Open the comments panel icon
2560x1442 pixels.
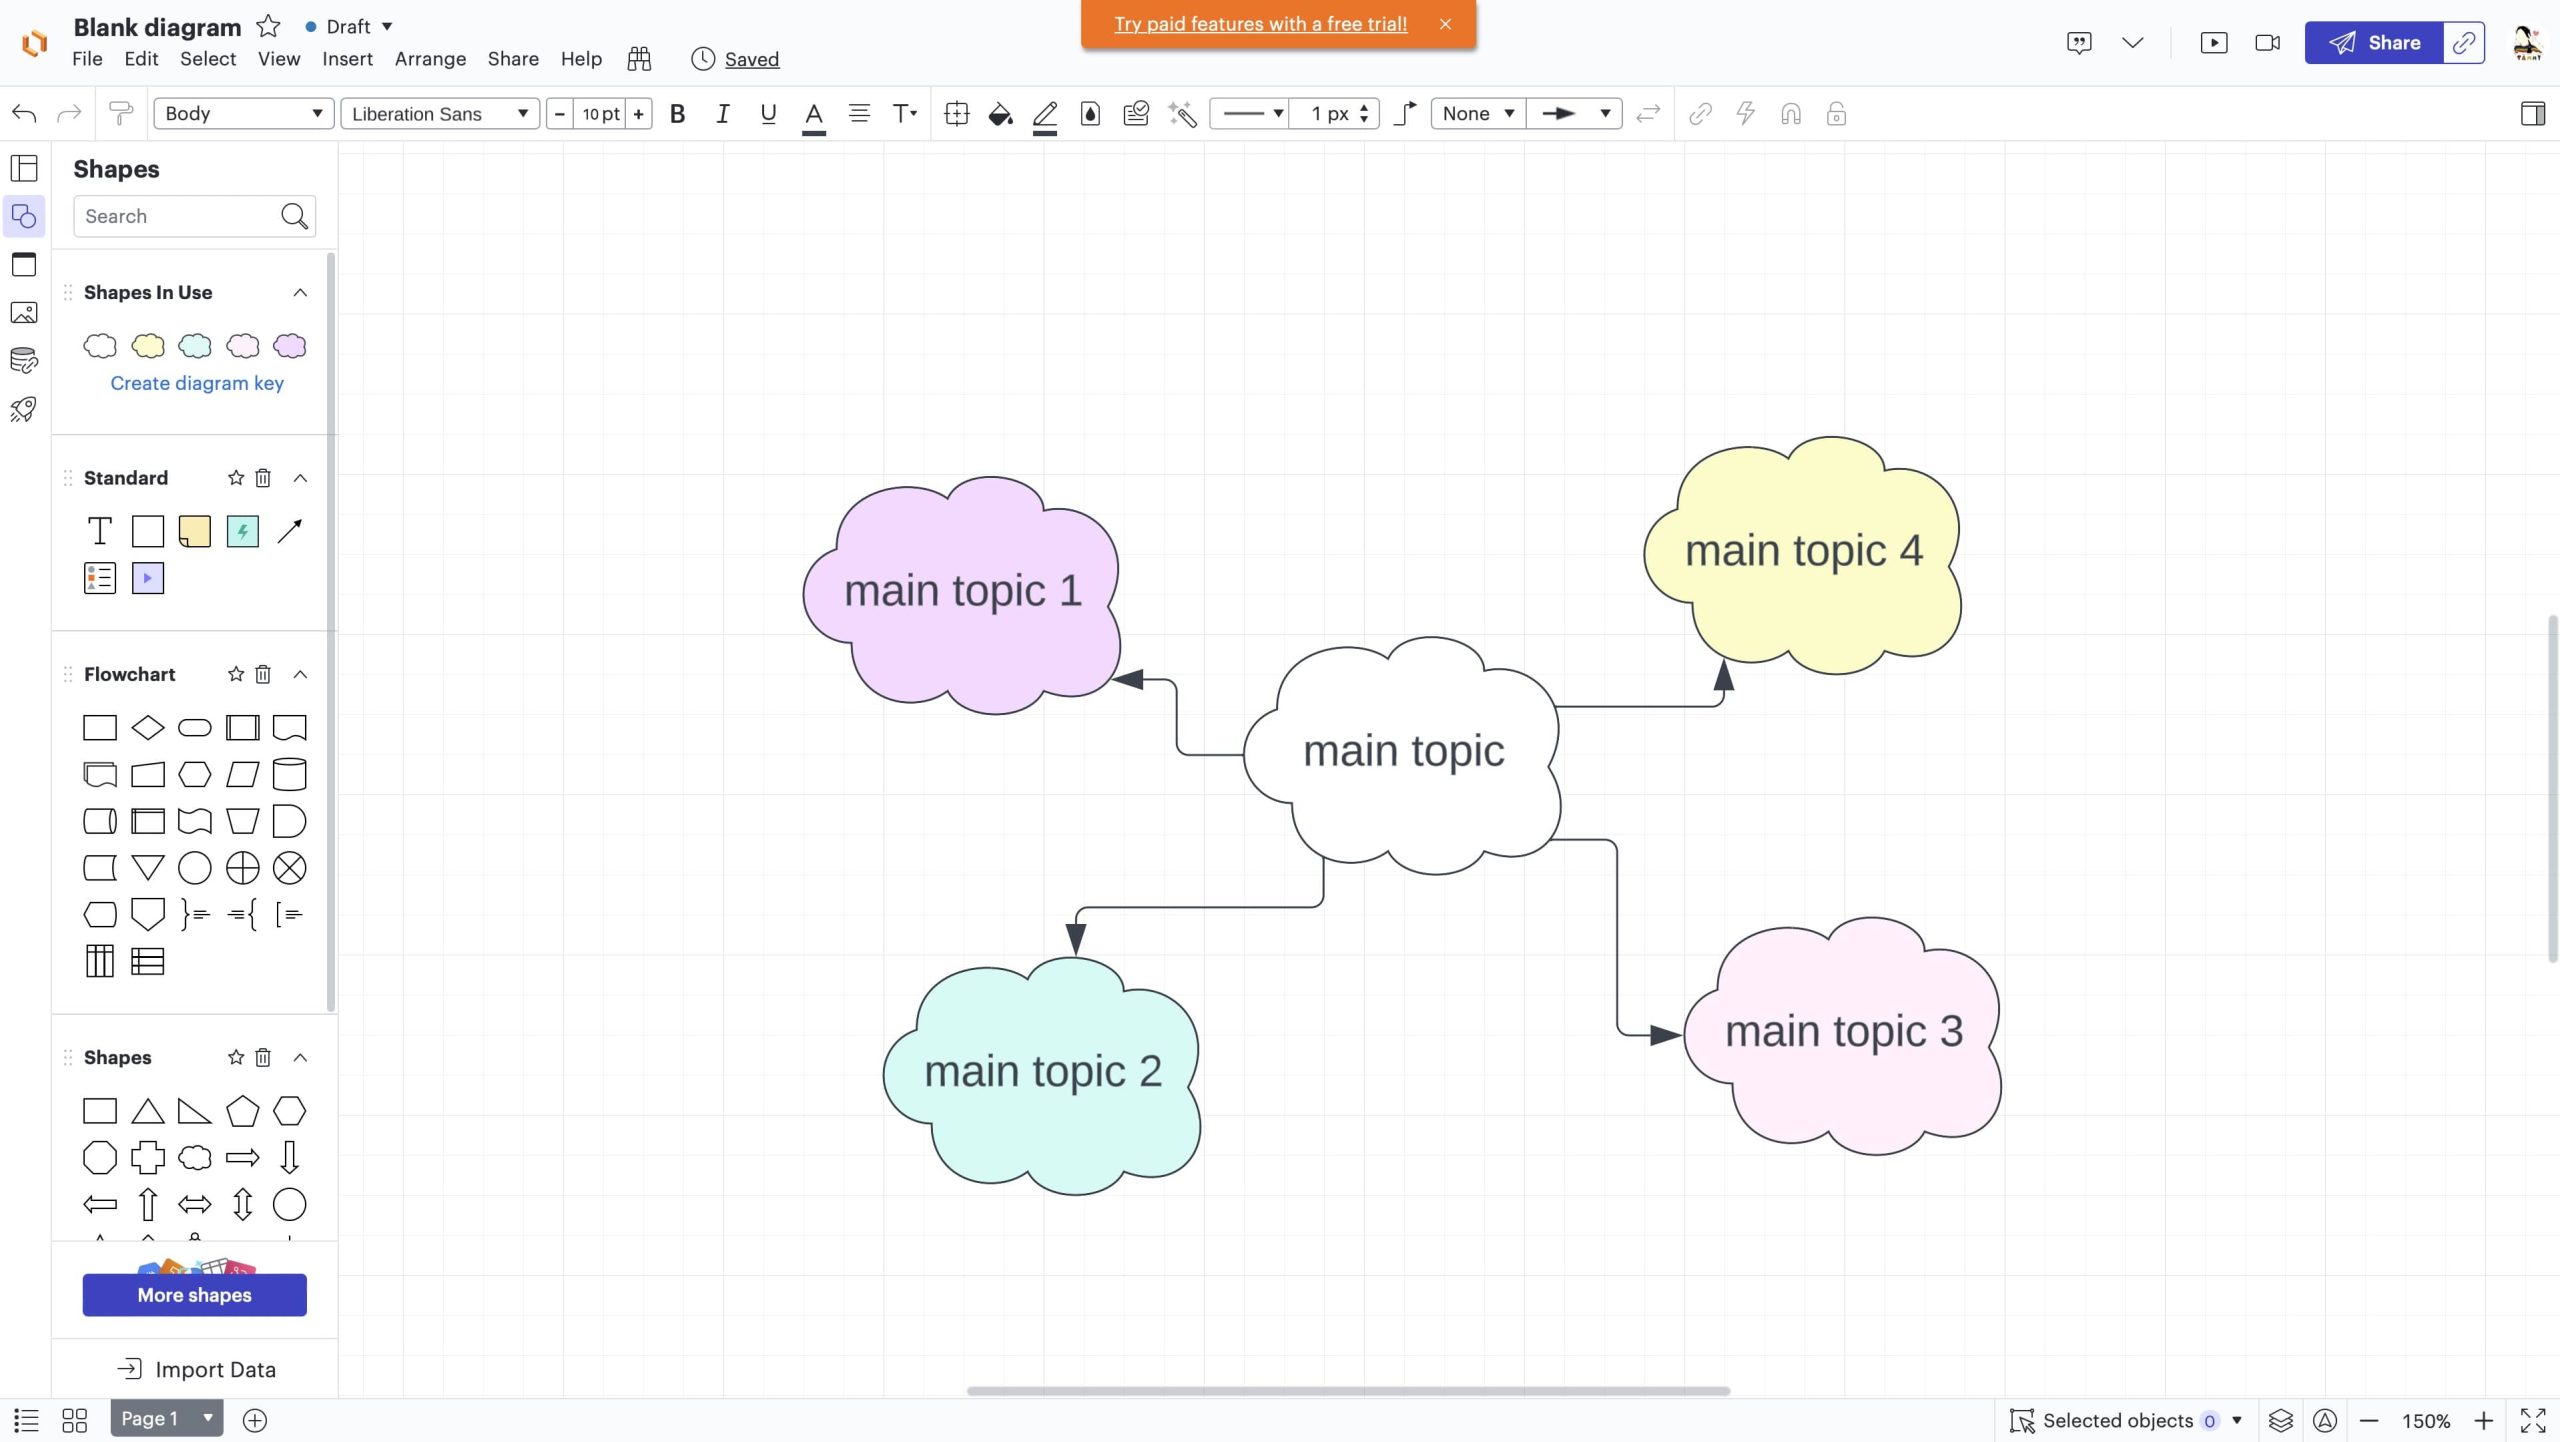click(2079, 43)
